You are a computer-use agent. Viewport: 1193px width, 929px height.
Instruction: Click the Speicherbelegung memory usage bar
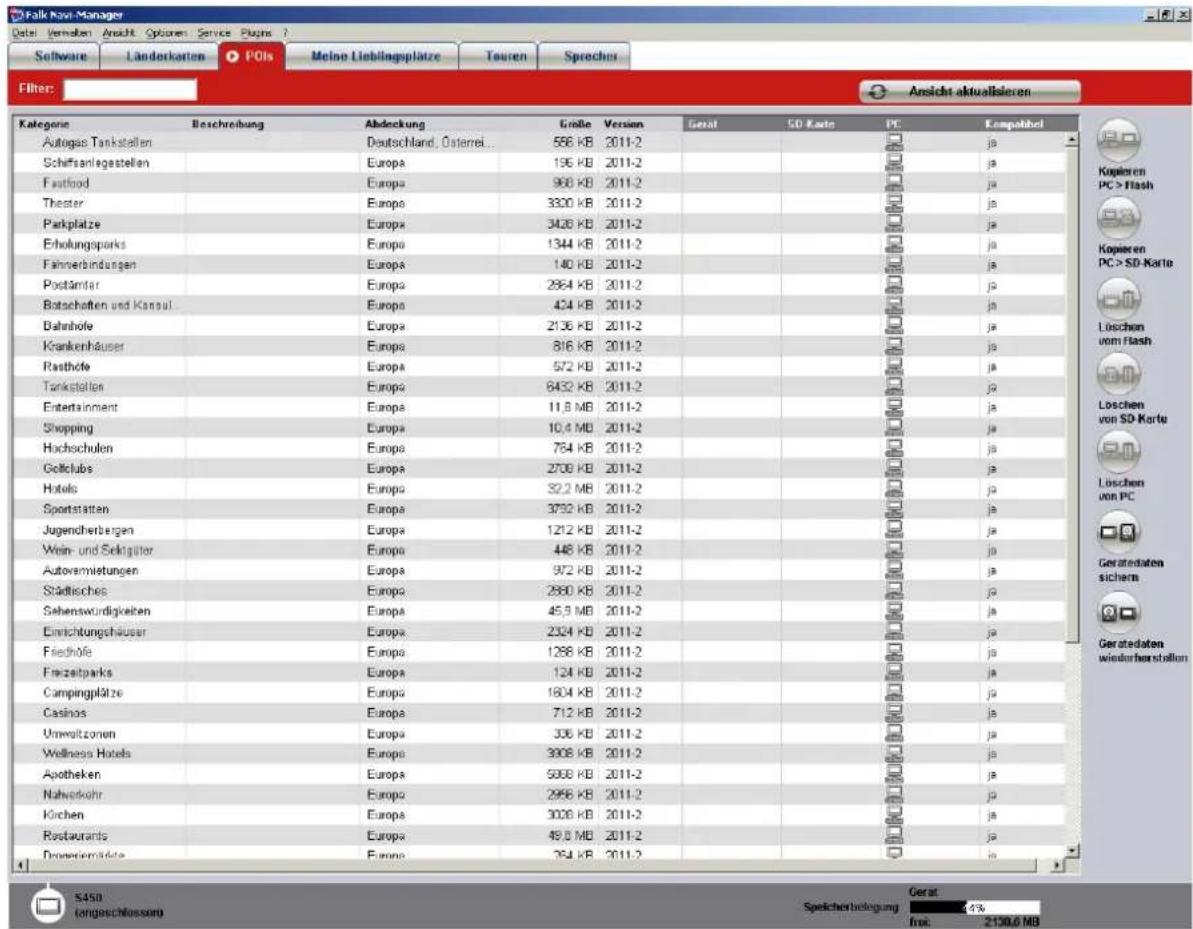point(975,908)
